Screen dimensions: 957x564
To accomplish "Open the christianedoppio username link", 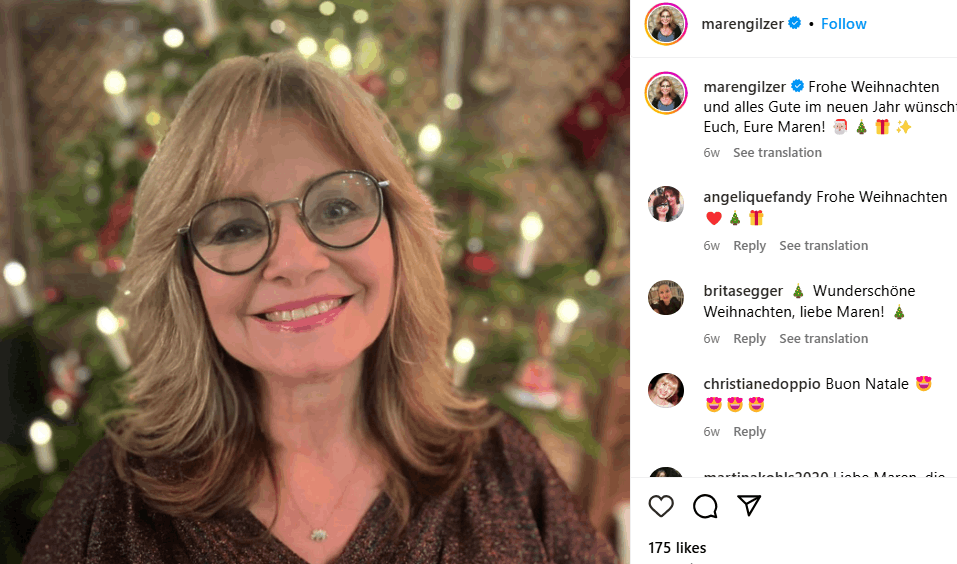I will pyautogui.click(x=762, y=384).
